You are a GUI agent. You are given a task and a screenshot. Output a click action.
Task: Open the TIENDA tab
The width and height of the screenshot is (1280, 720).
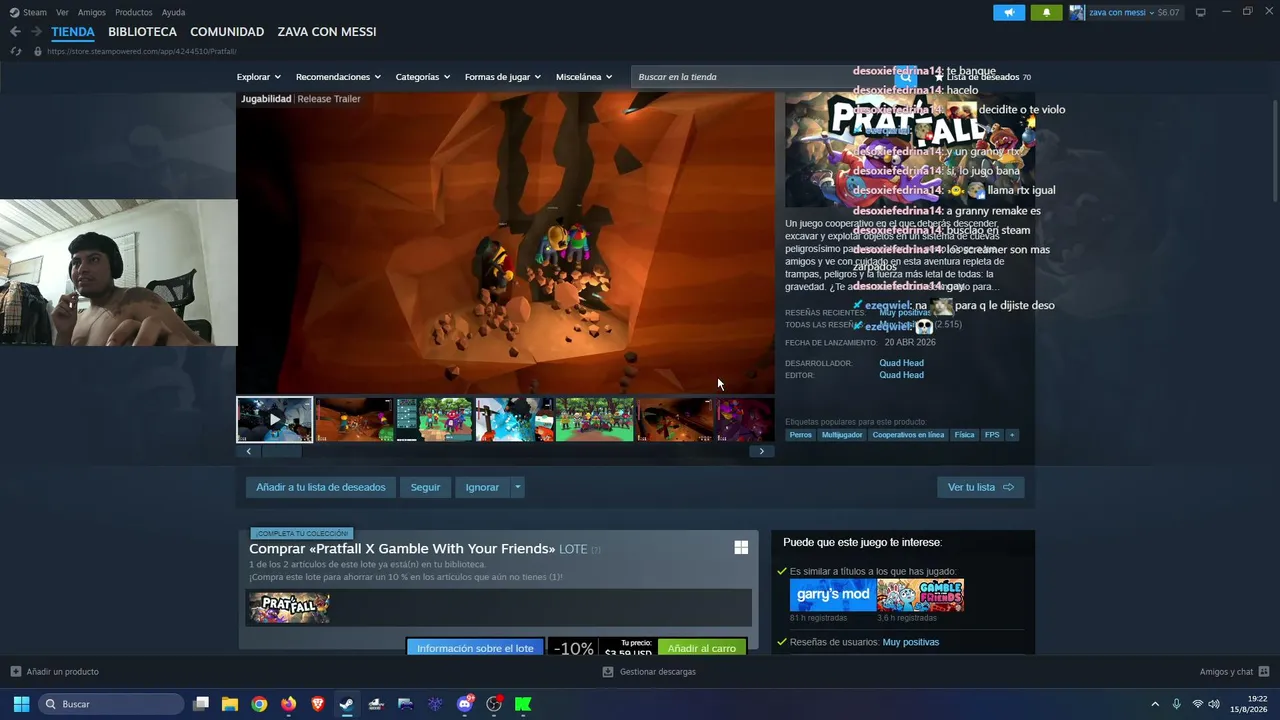coord(73,32)
